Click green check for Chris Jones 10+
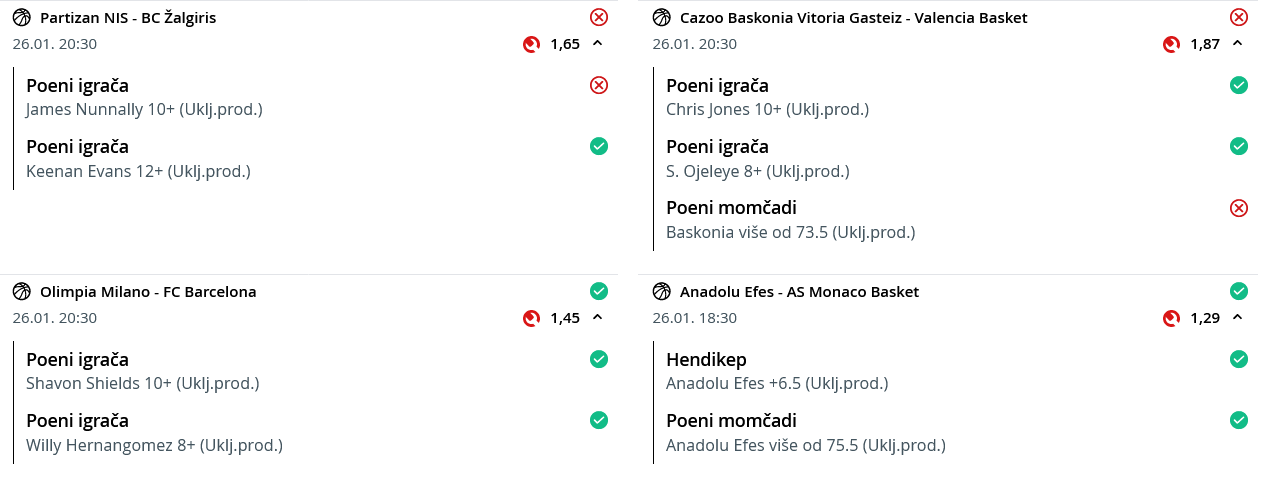This screenshot has height=486, width=1270. pos(1239,85)
